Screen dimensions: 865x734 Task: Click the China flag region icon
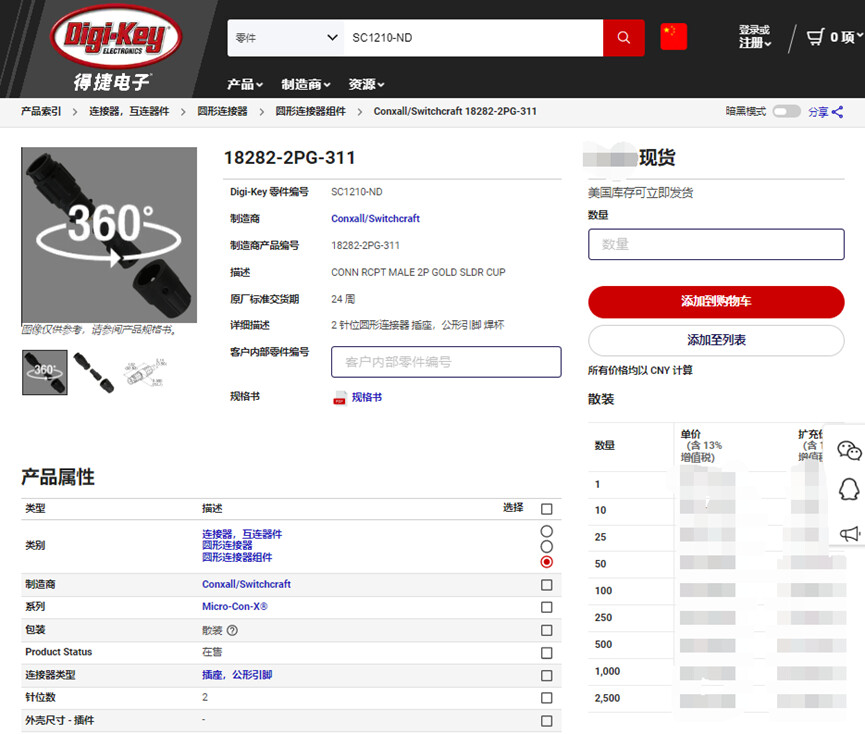[673, 37]
